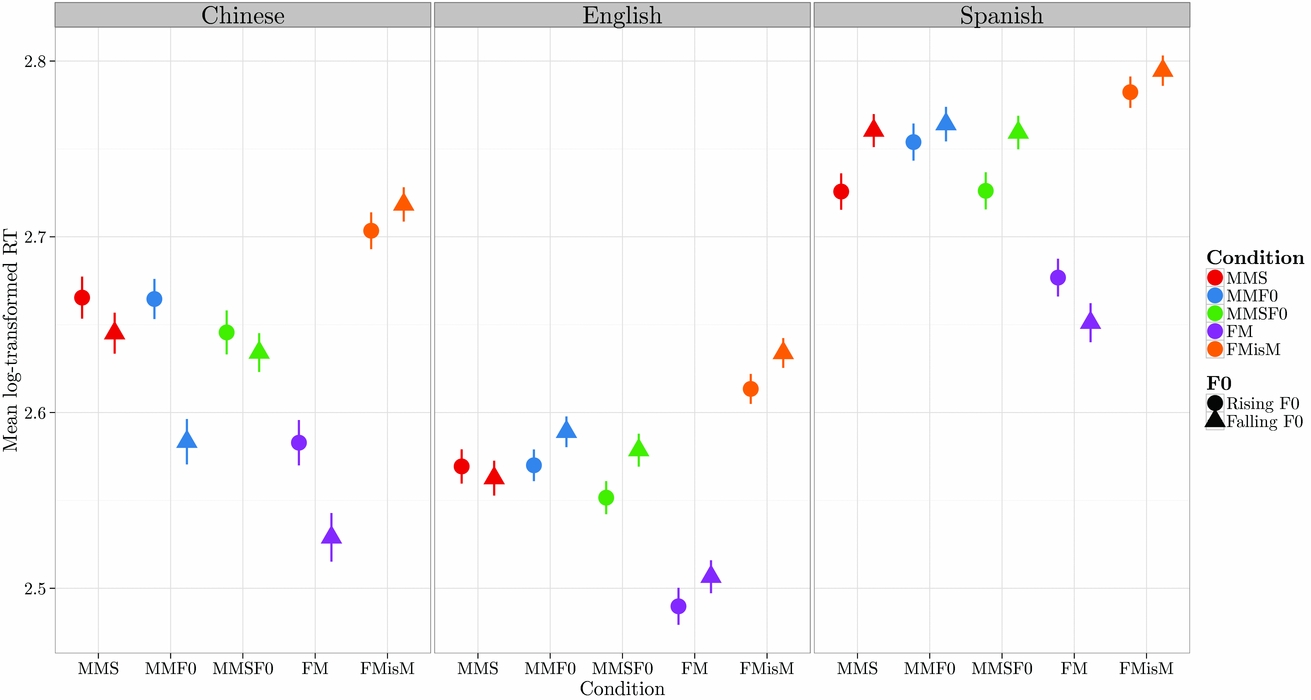1311x700 pixels.
Task: Click the Condition legend title
Action: [x=1254, y=258]
